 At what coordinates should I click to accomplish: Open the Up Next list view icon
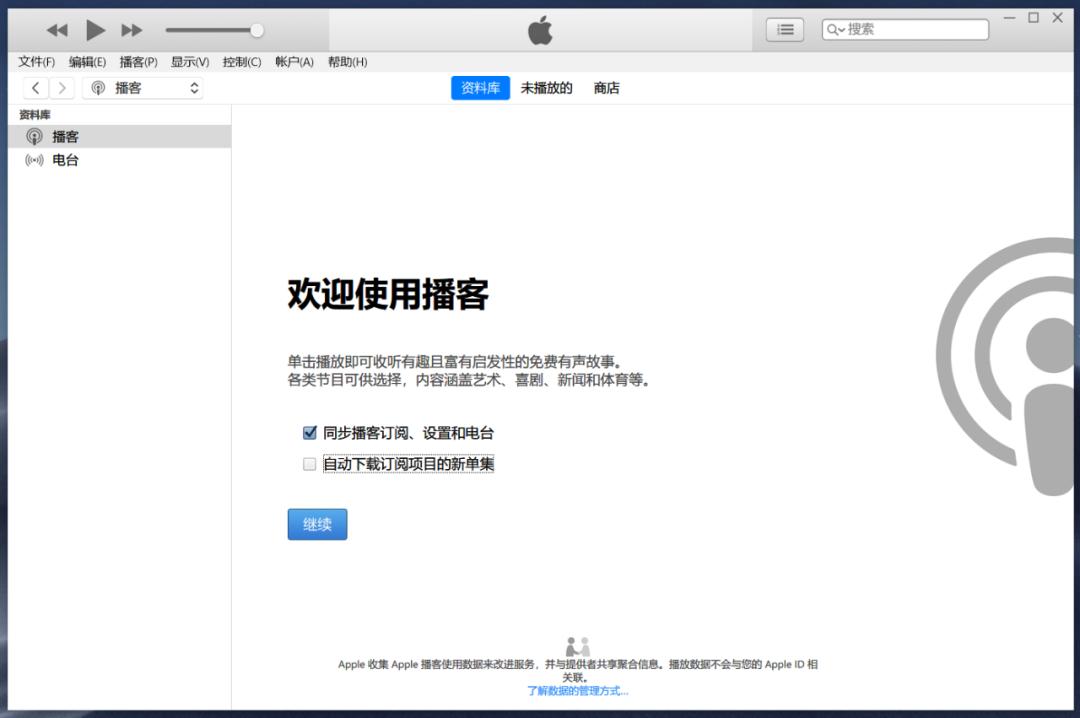pos(784,28)
